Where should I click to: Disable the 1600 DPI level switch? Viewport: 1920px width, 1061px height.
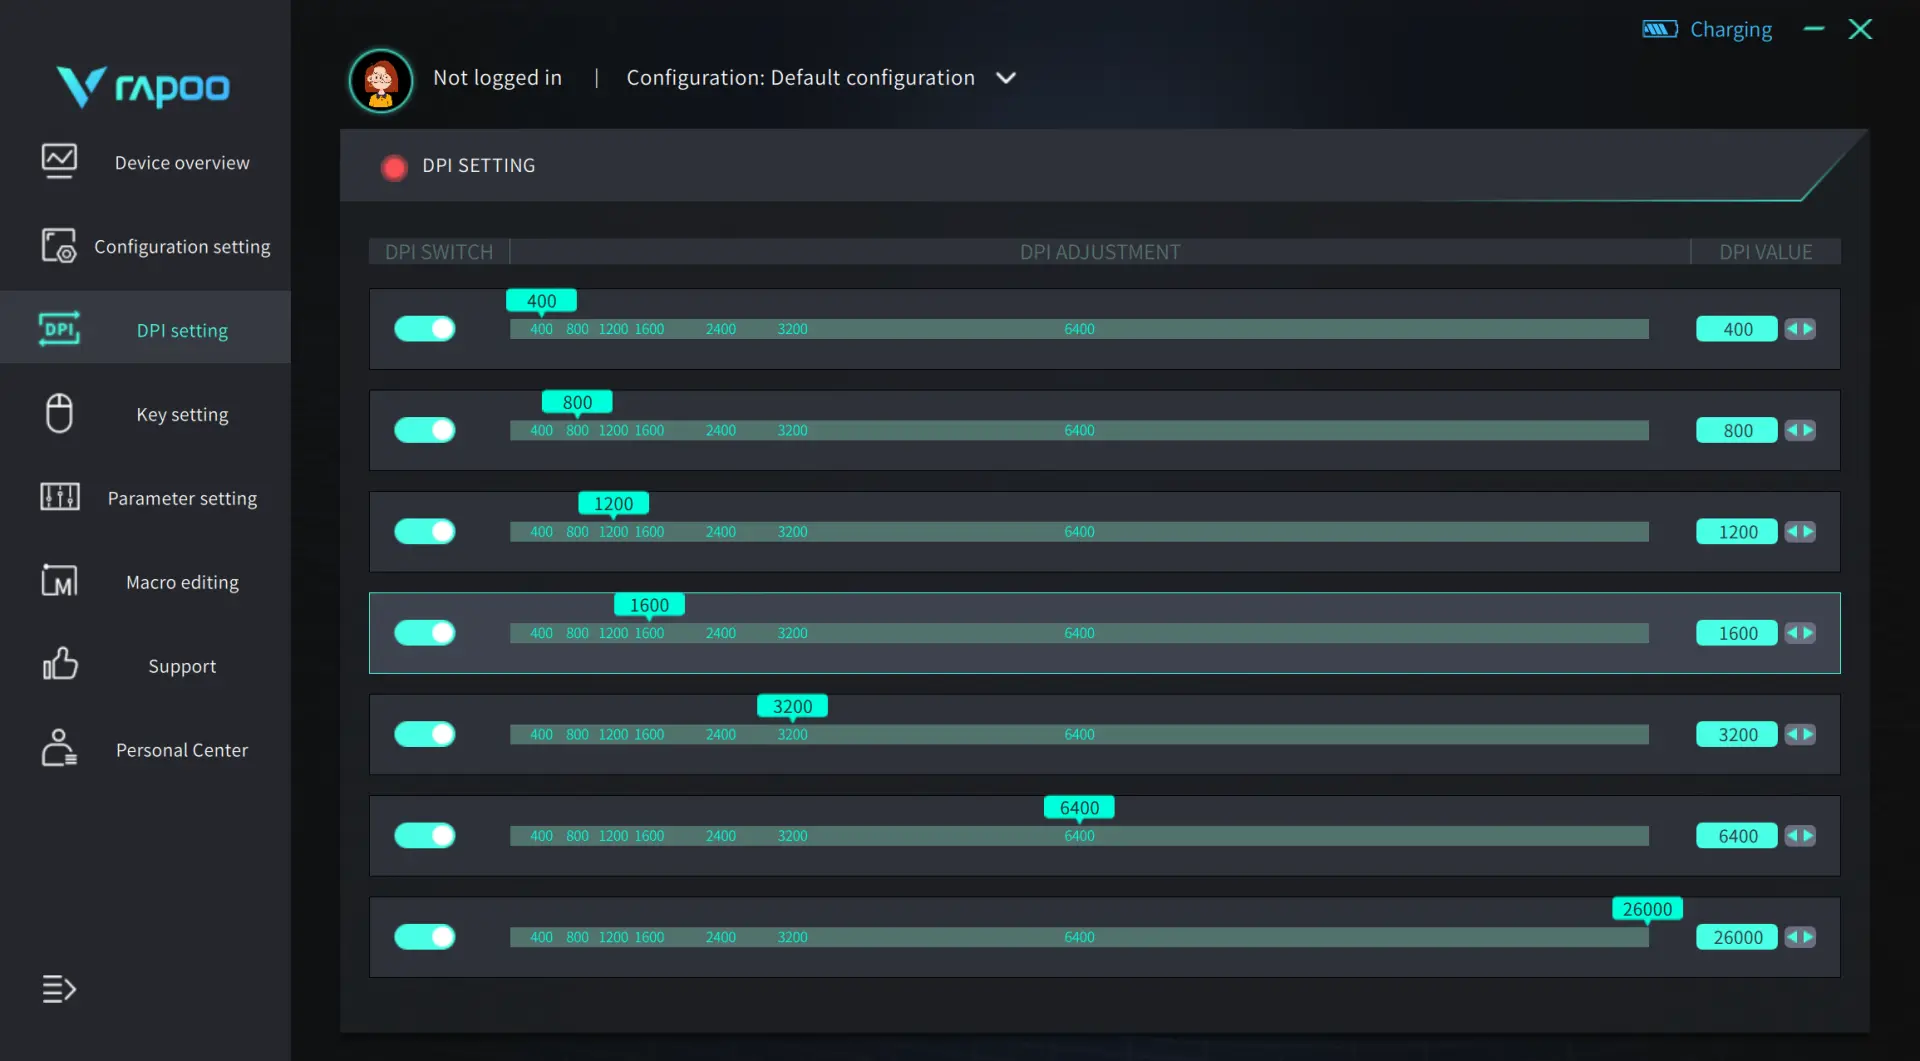click(425, 633)
